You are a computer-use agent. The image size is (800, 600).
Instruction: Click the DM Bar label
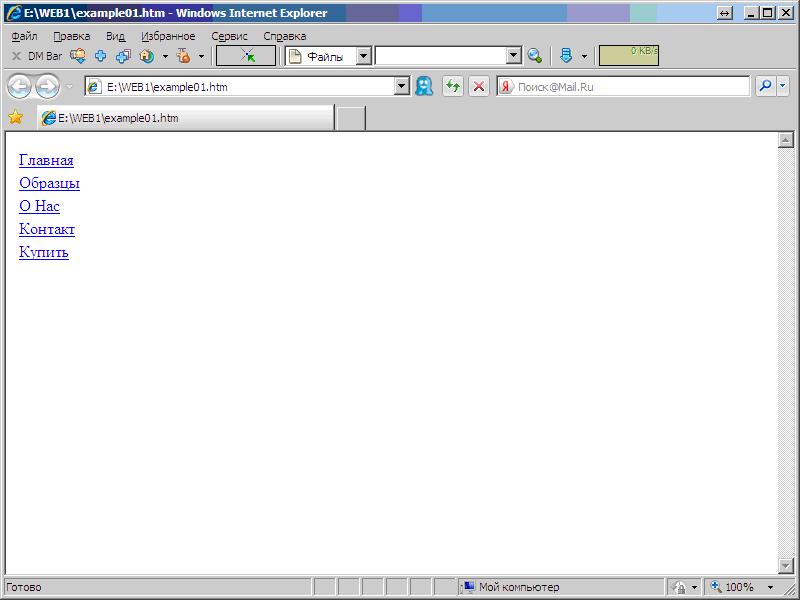tap(45, 56)
